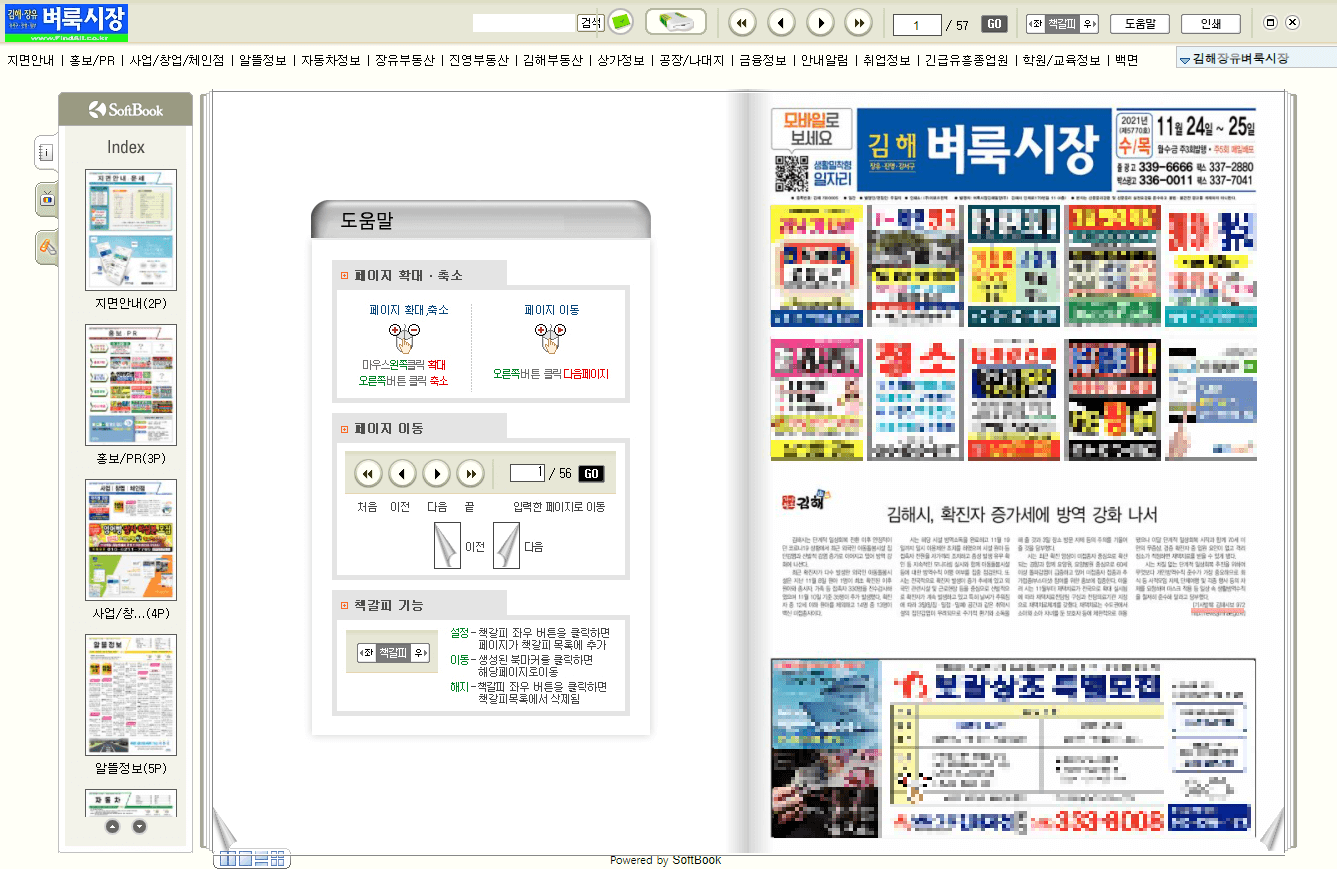Screen dimensions: 1337x869
Task: Open the paperclip icon tab in the sidebar
Action: coord(46,246)
